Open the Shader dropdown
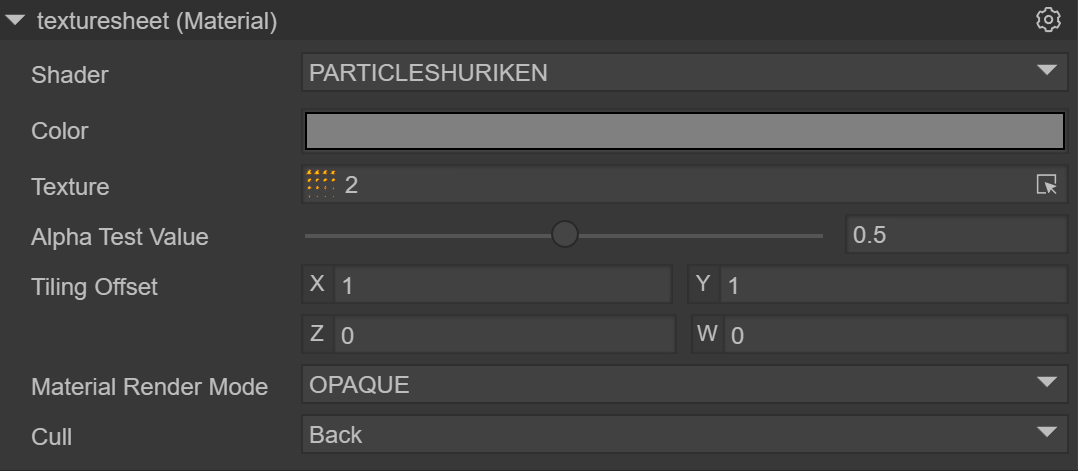This screenshot has height=471, width=1078. [x=684, y=72]
